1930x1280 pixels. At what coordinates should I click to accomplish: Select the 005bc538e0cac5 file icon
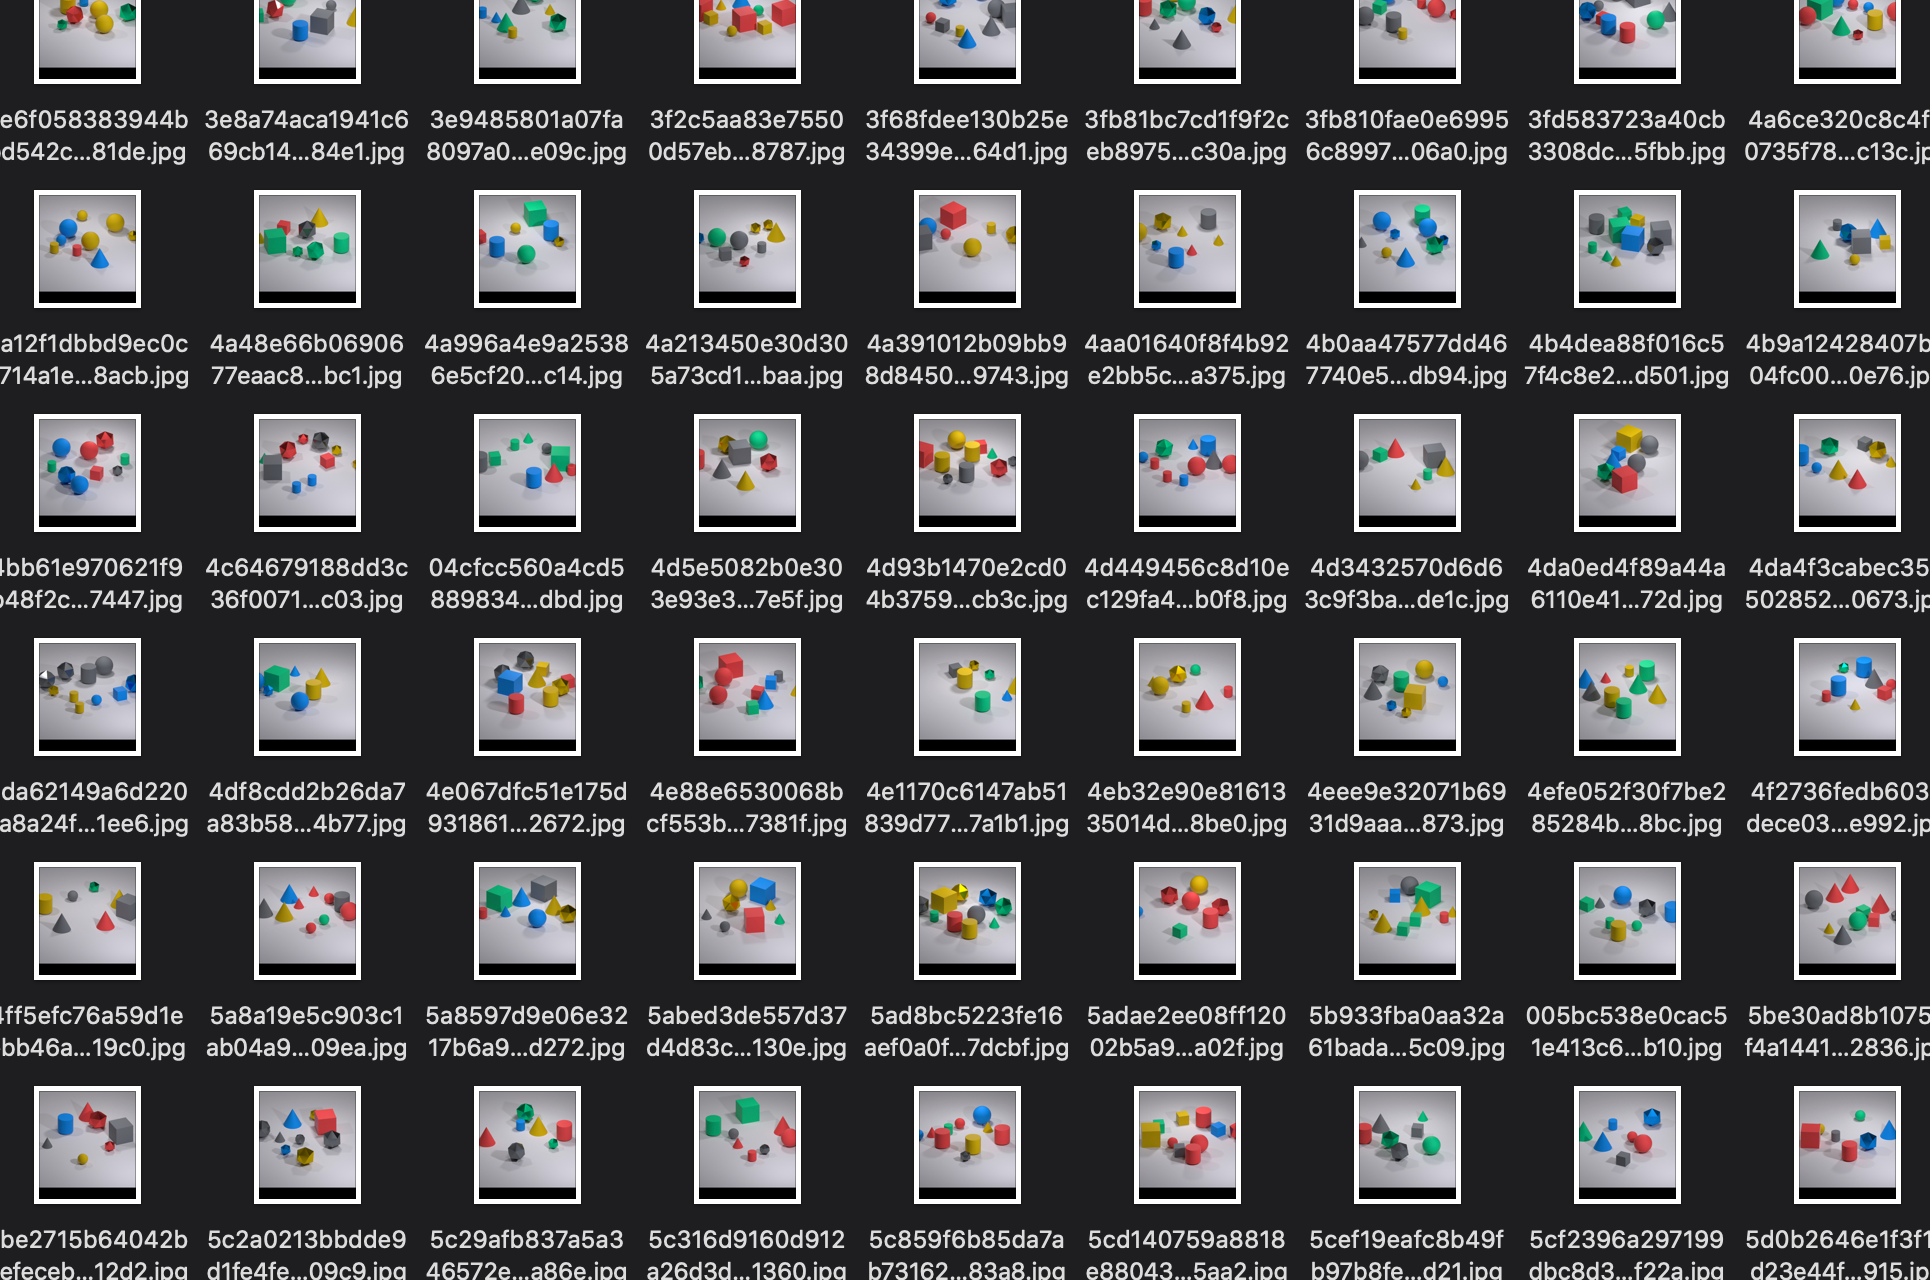click(x=1627, y=920)
